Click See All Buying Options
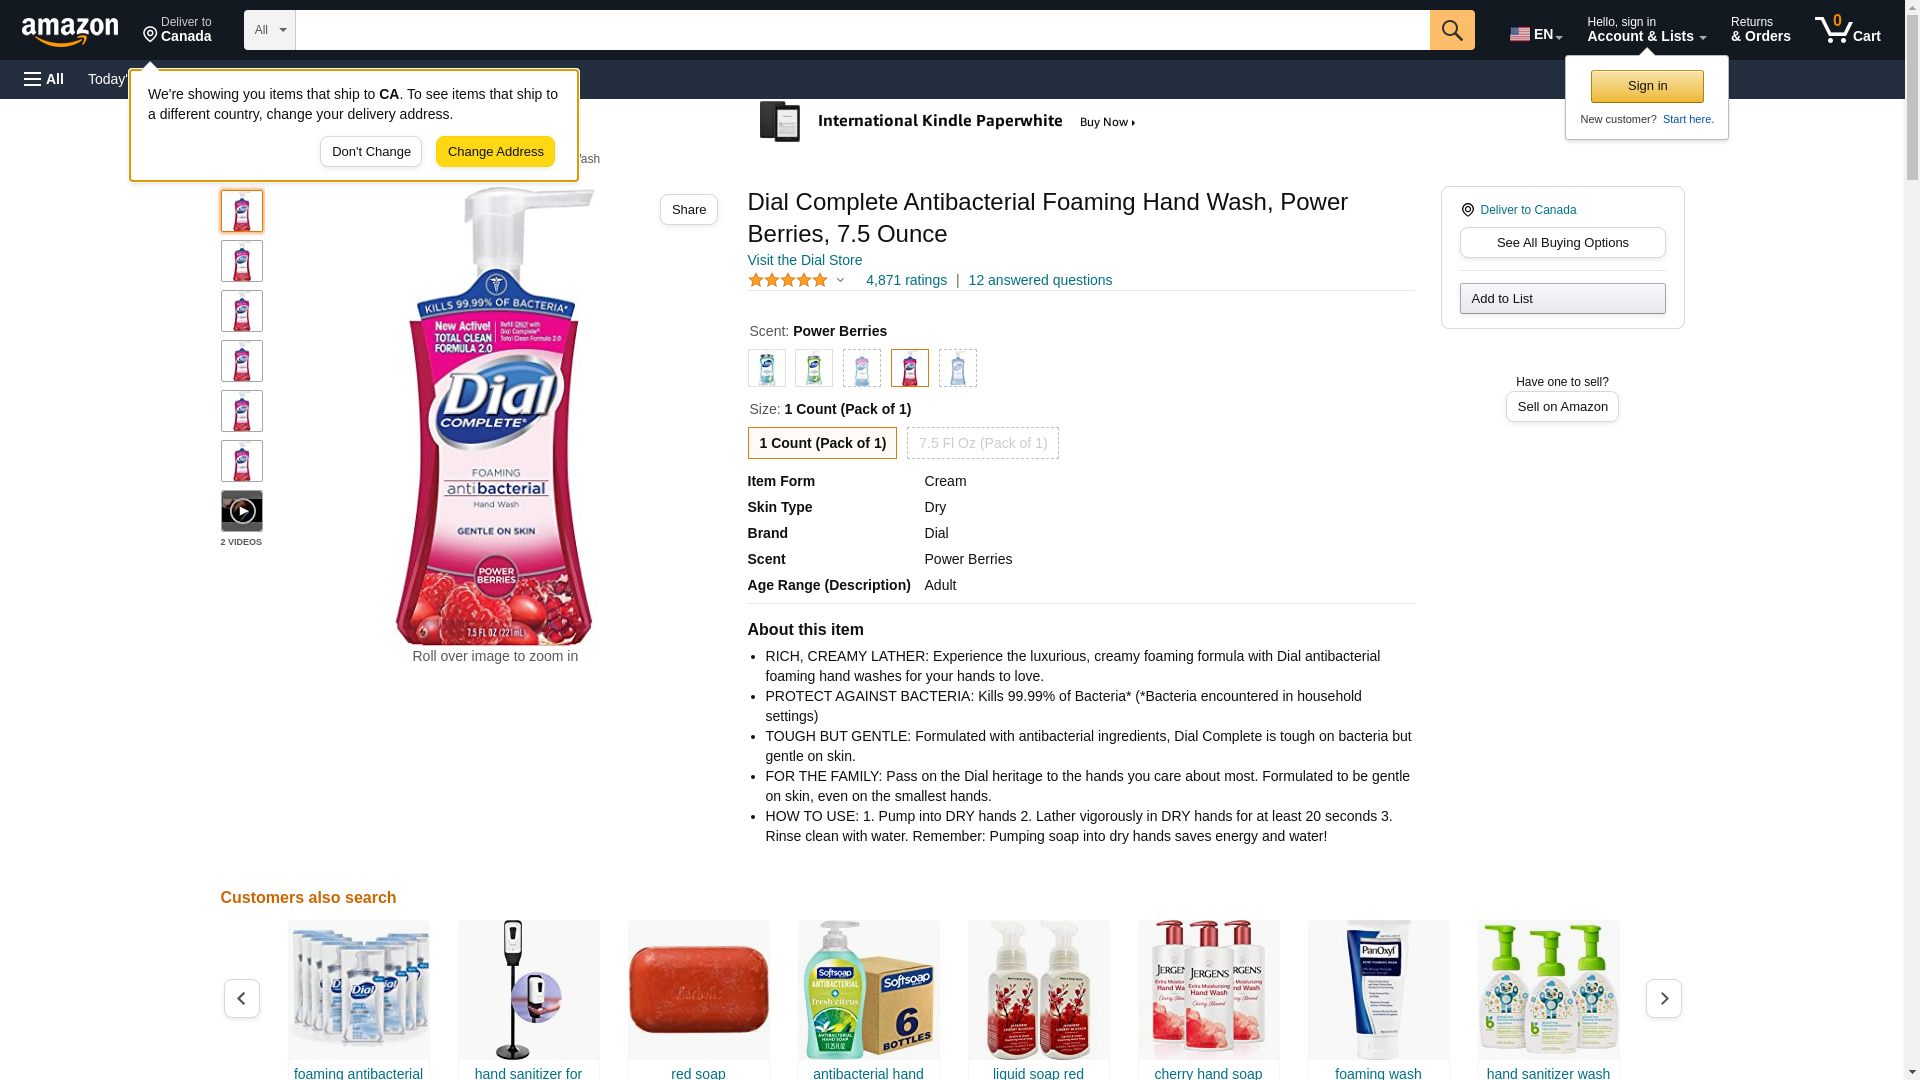 pyautogui.click(x=1562, y=243)
